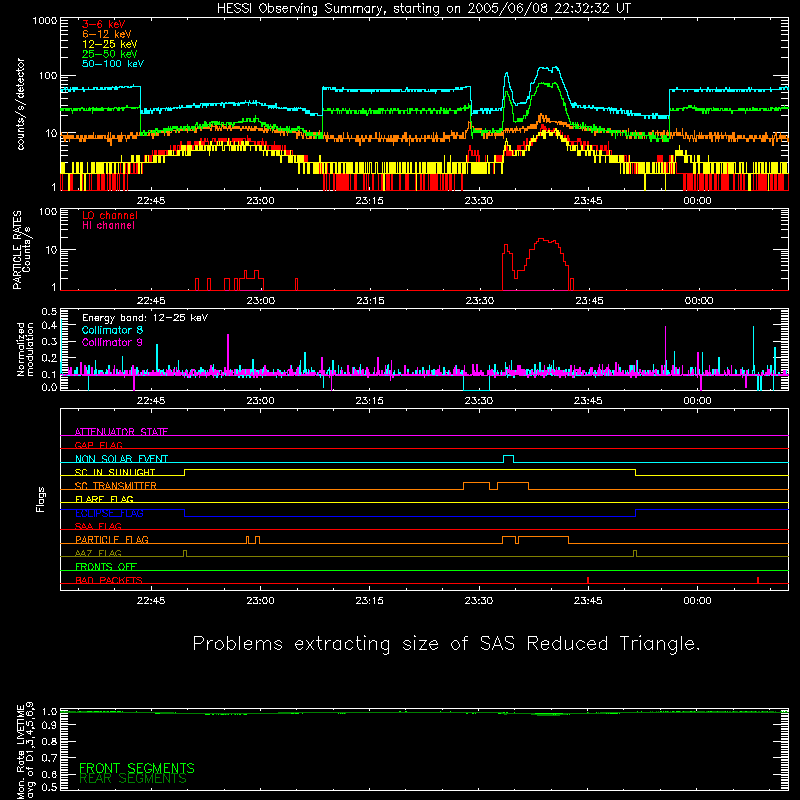Image resolution: width=800 pixels, height=800 pixels.
Task: Click the '1000' tick on the counts axis
Action: [45, 21]
